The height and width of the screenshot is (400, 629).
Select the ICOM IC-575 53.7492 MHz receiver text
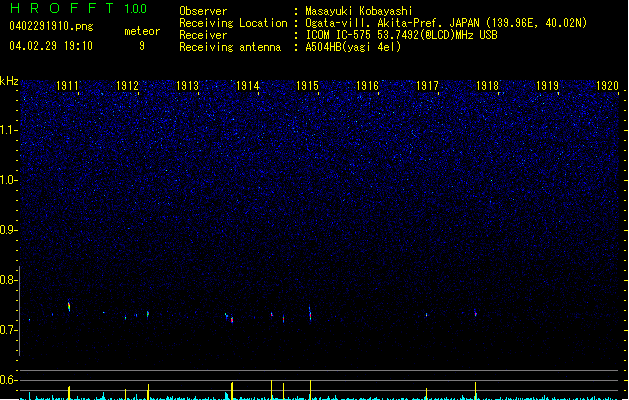pos(401,35)
